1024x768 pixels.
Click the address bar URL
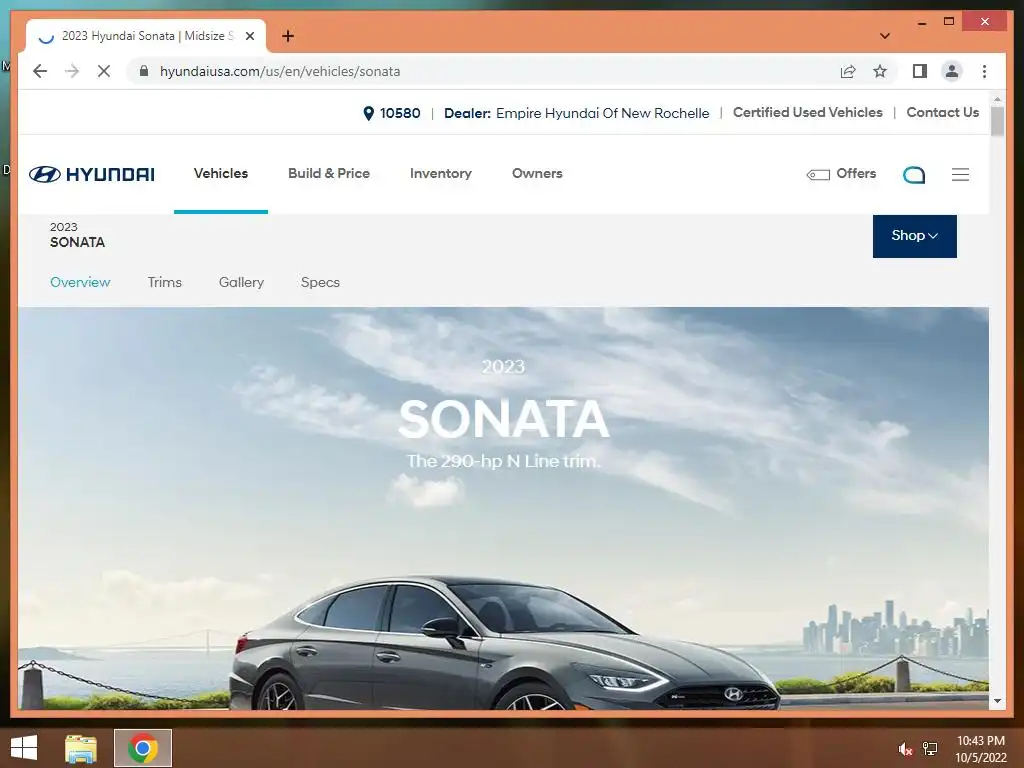click(280, 71)
